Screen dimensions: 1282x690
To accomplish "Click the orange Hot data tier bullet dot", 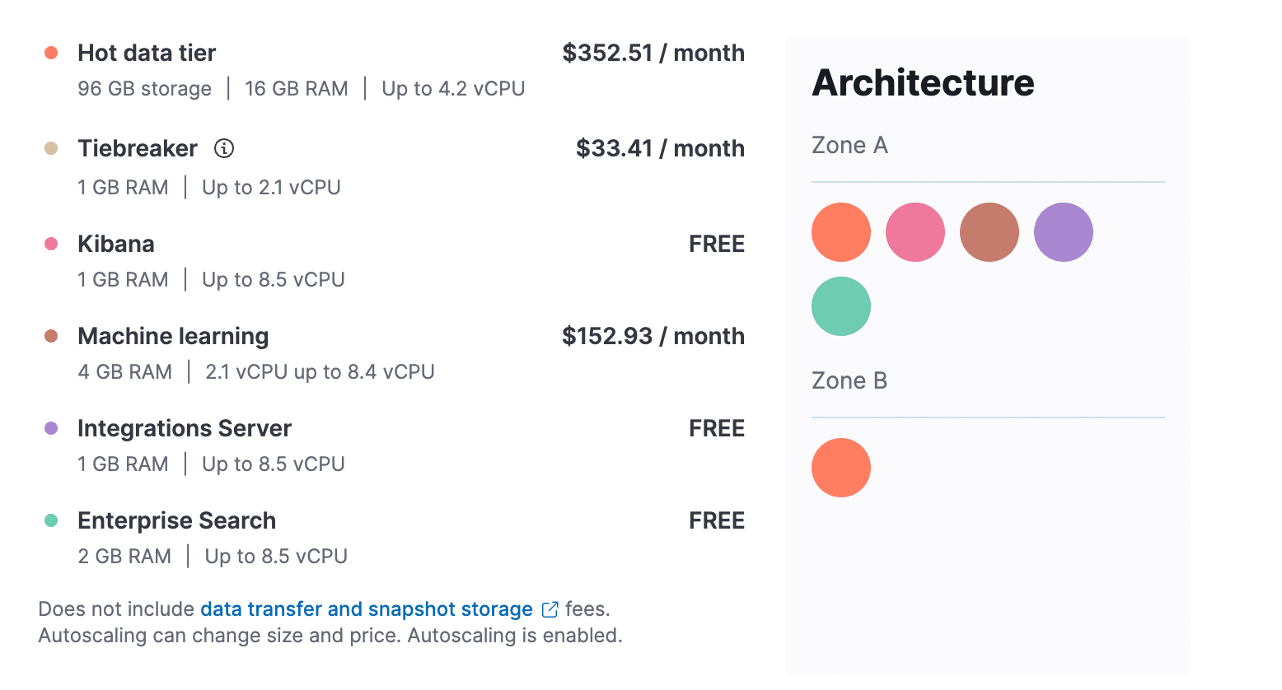I will pos(51,53).
